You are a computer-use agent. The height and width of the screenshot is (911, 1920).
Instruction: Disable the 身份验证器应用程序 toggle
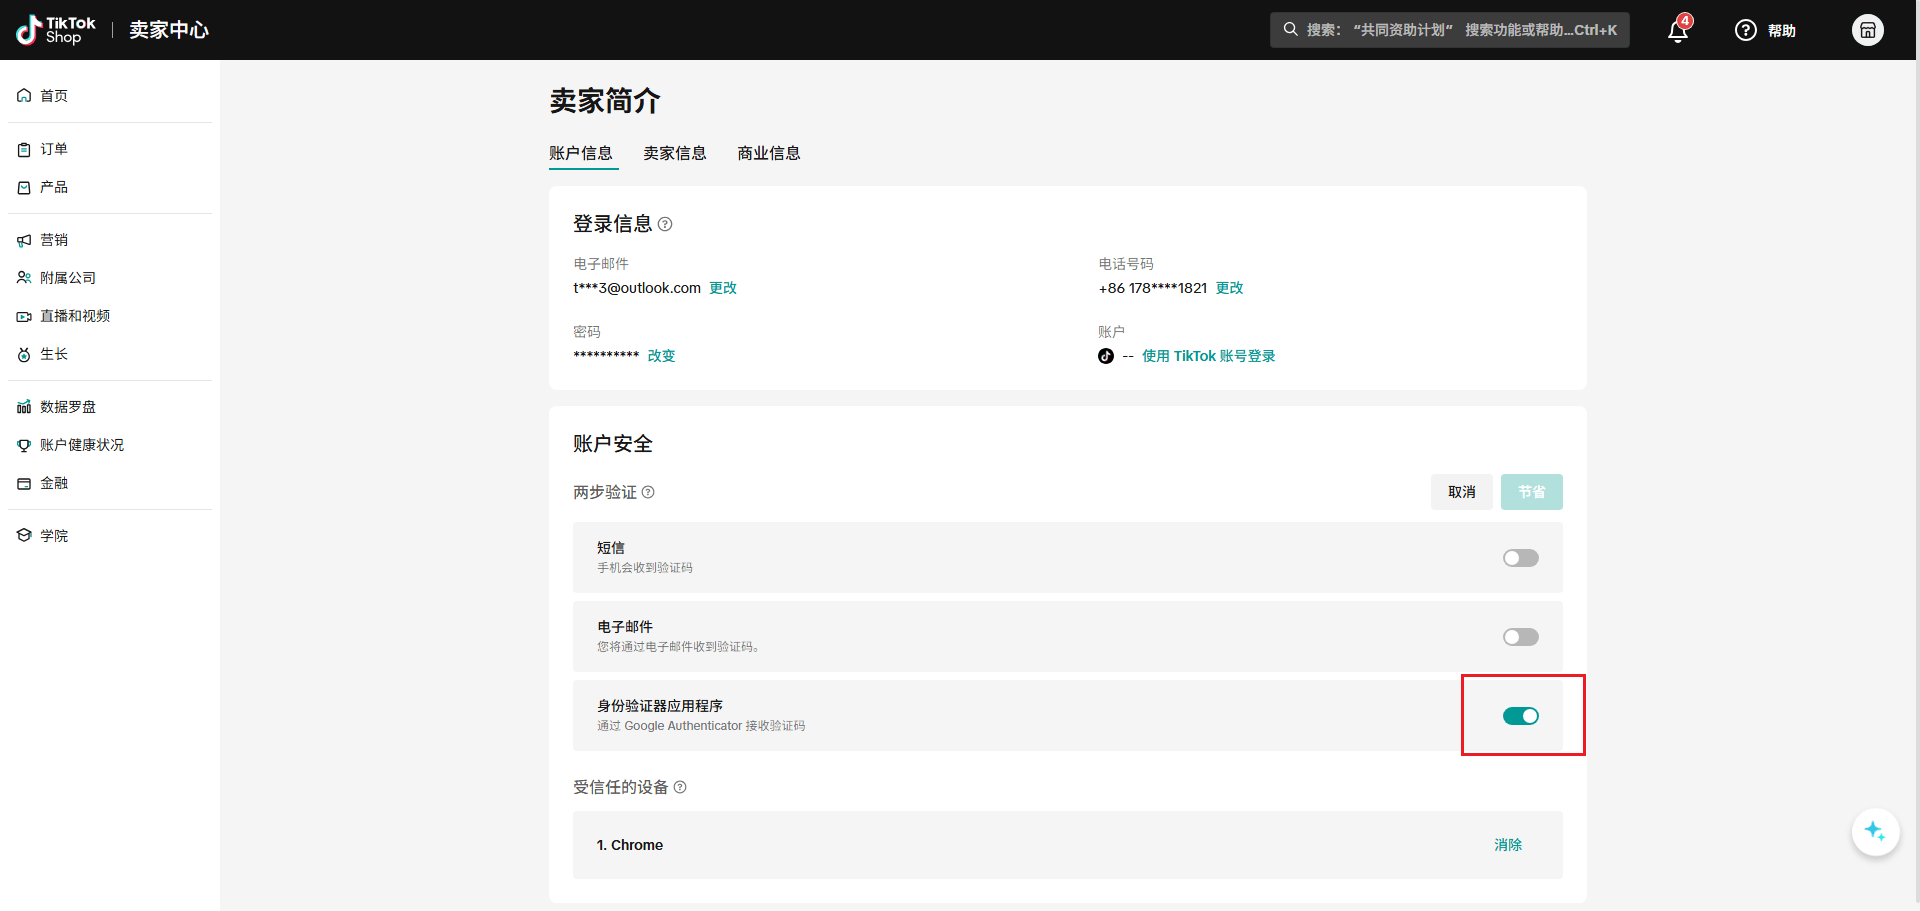1520,716
